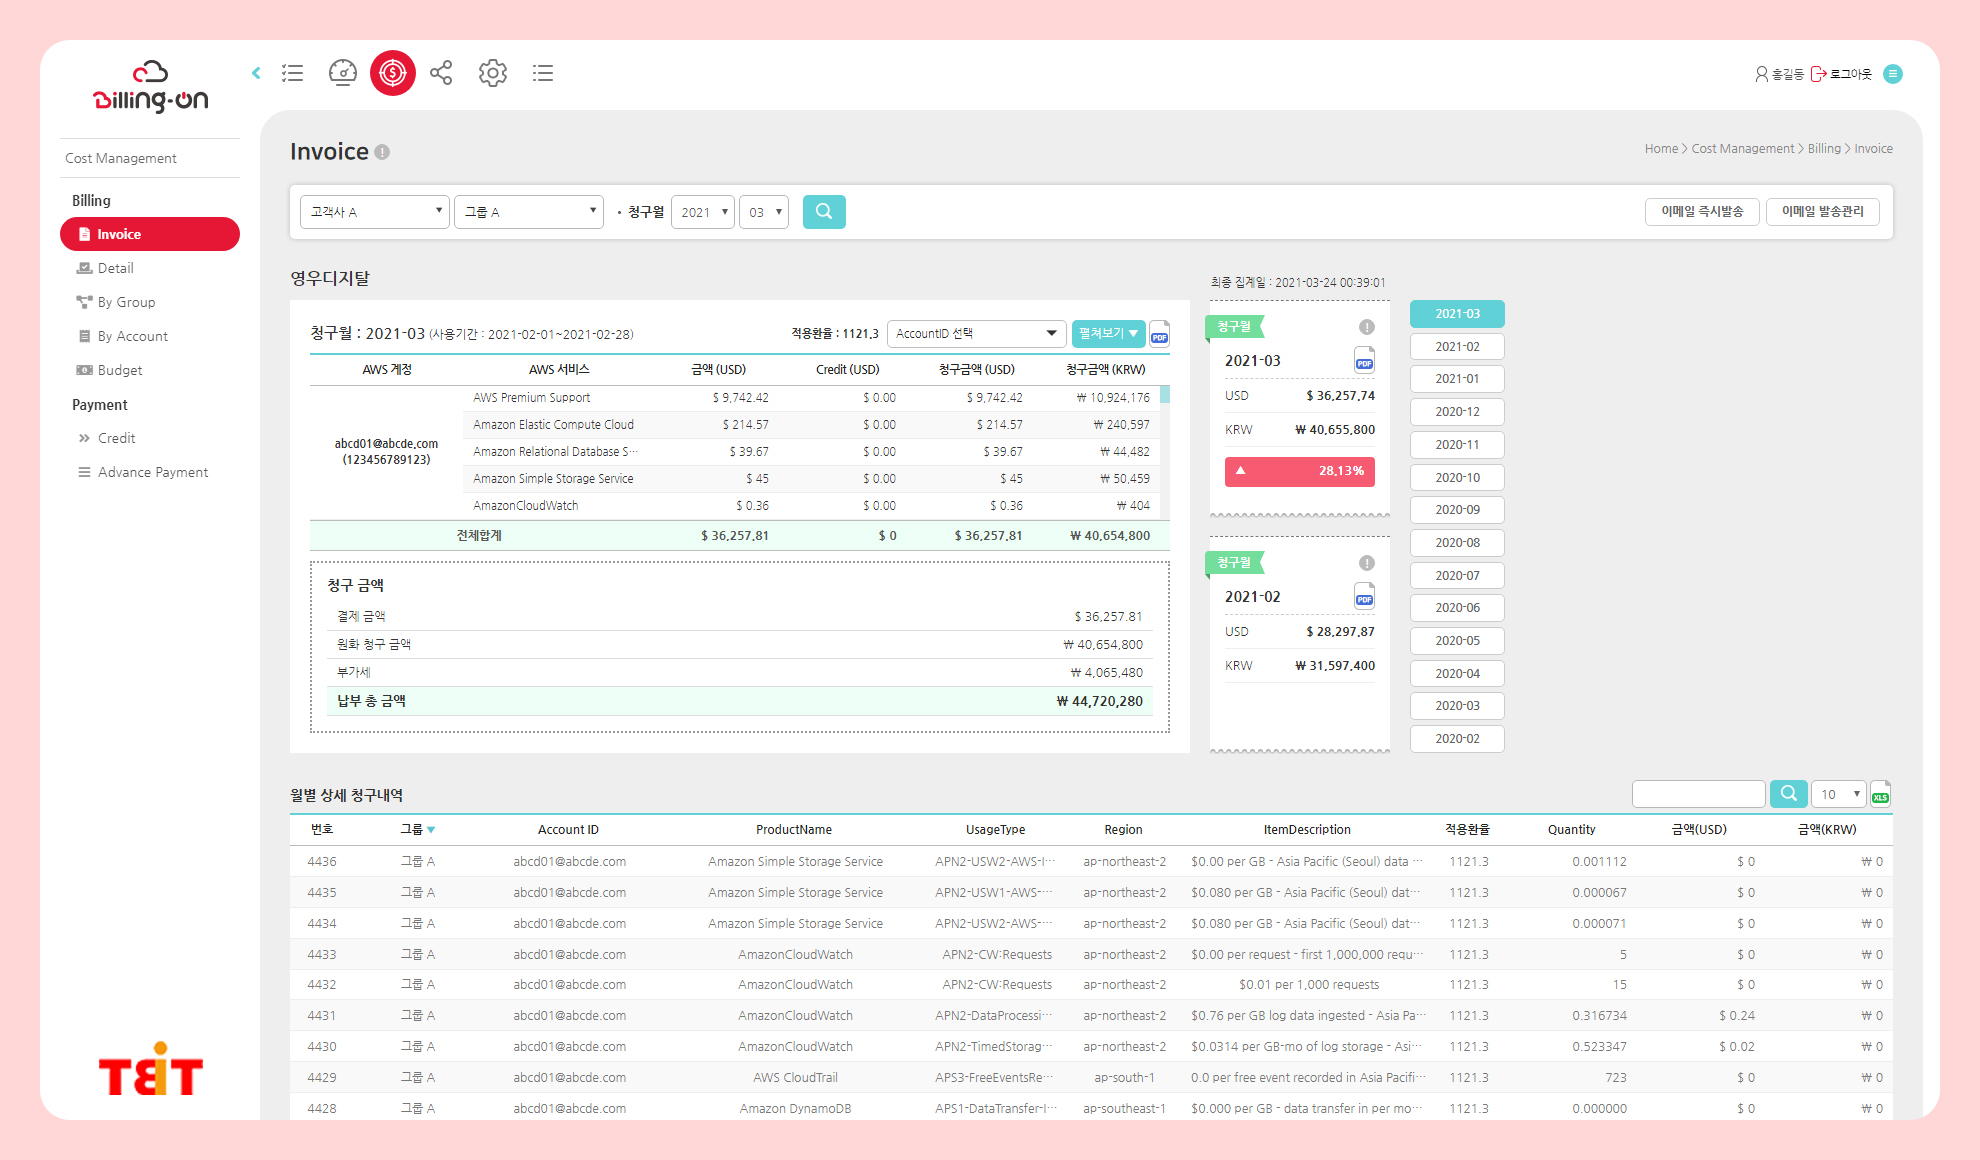
Task: Open the 고객사 A customer dropdown
Action: pyautogui.click(x=374, y=211)
